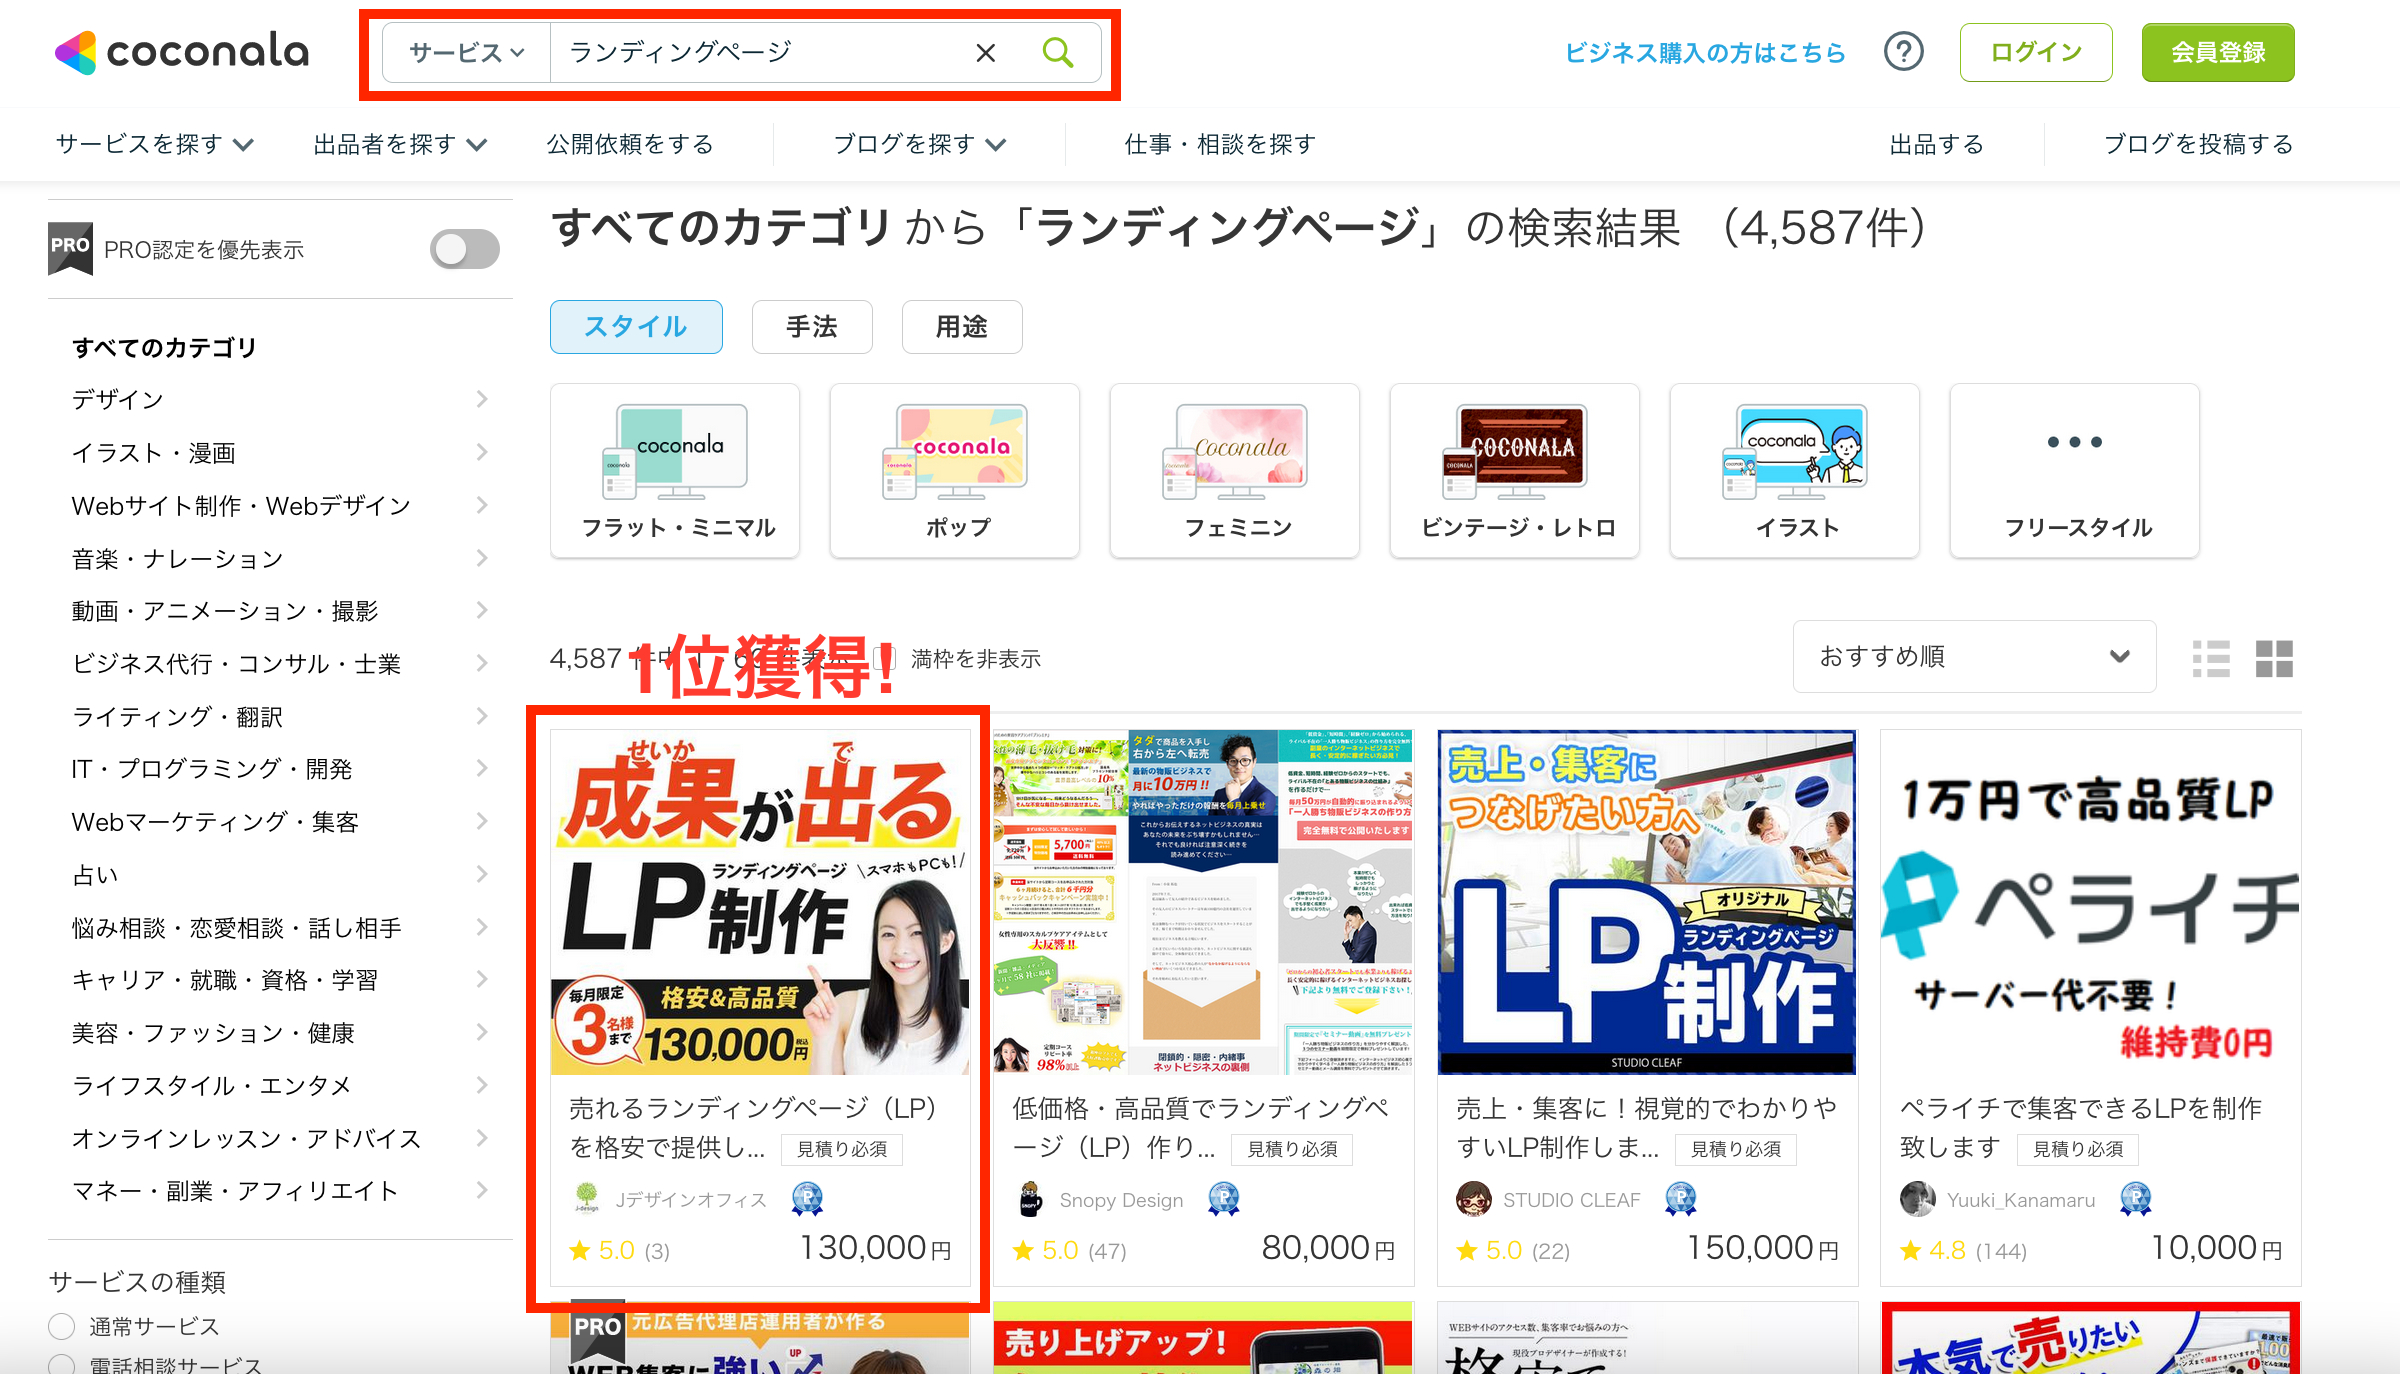Click STUDIO CLEAF seller avatar
Screen dimensions: 2400x1374
tap(1474, 1198)
